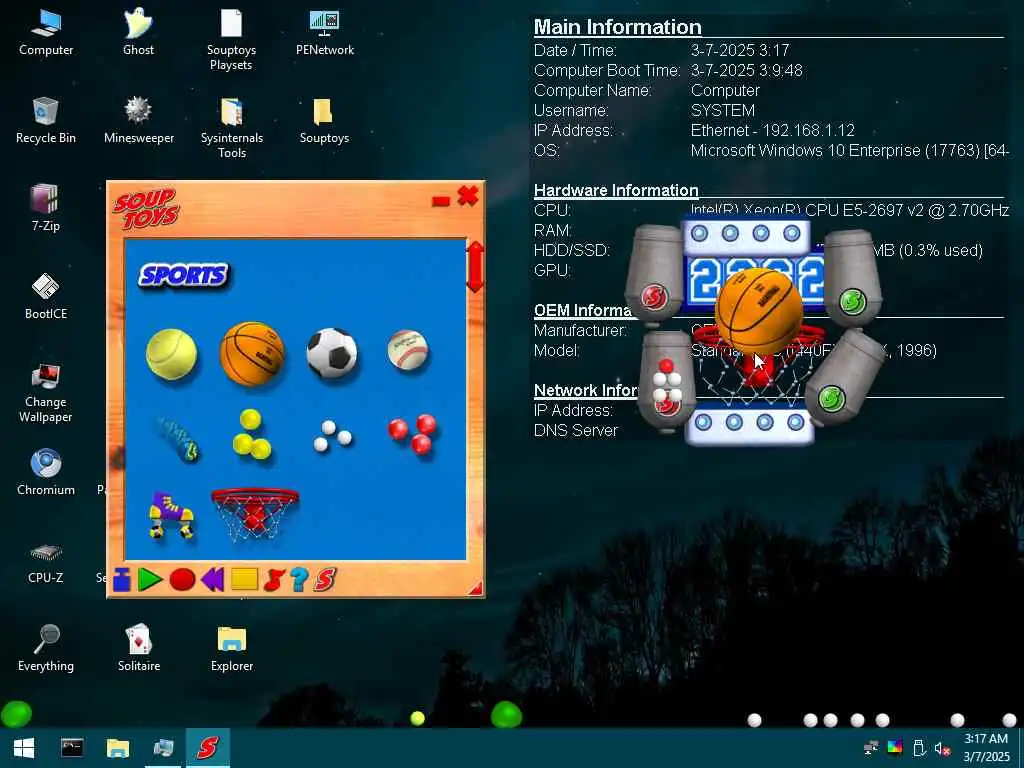Image resolution: width=1024 pixels, height=768 pixels.
Task: Select the Recycle Bin icon
Action: 46,121
